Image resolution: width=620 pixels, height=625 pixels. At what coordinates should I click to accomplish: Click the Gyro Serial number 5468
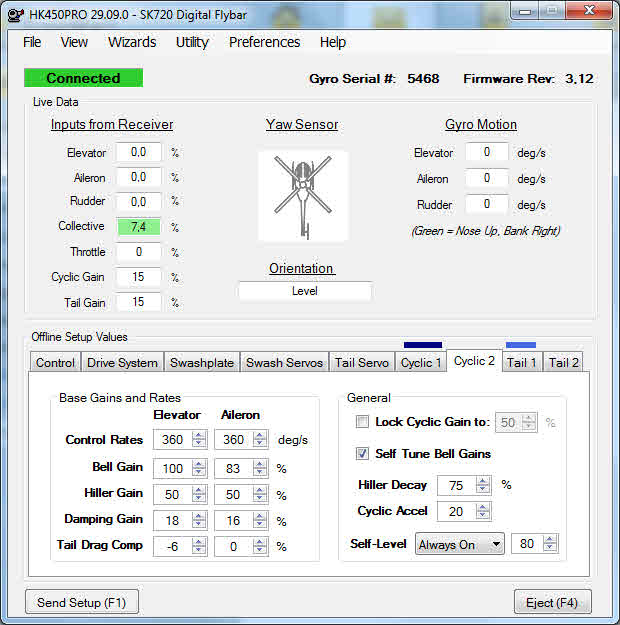coord(423,79)
